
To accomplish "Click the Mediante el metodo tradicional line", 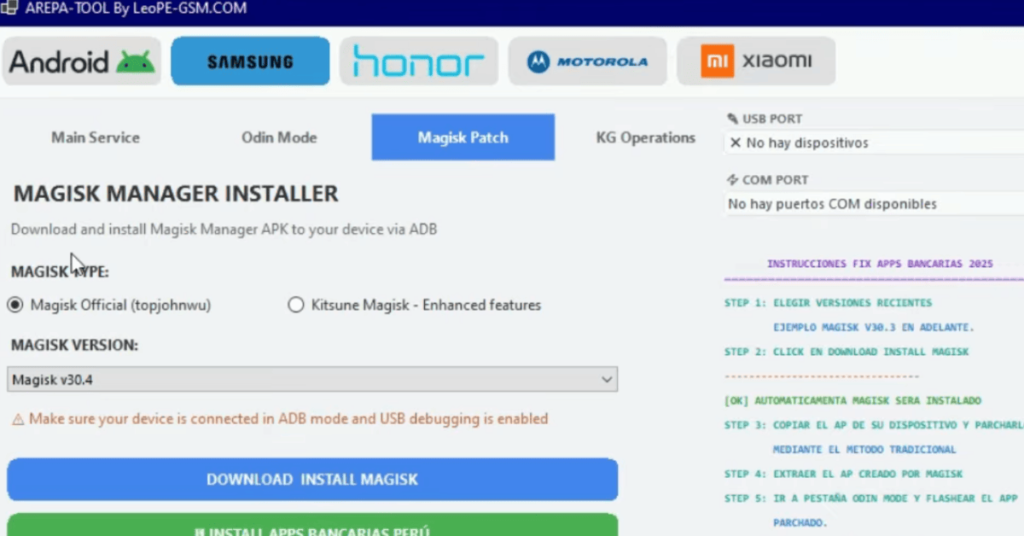I will click(x=864, y=450).
